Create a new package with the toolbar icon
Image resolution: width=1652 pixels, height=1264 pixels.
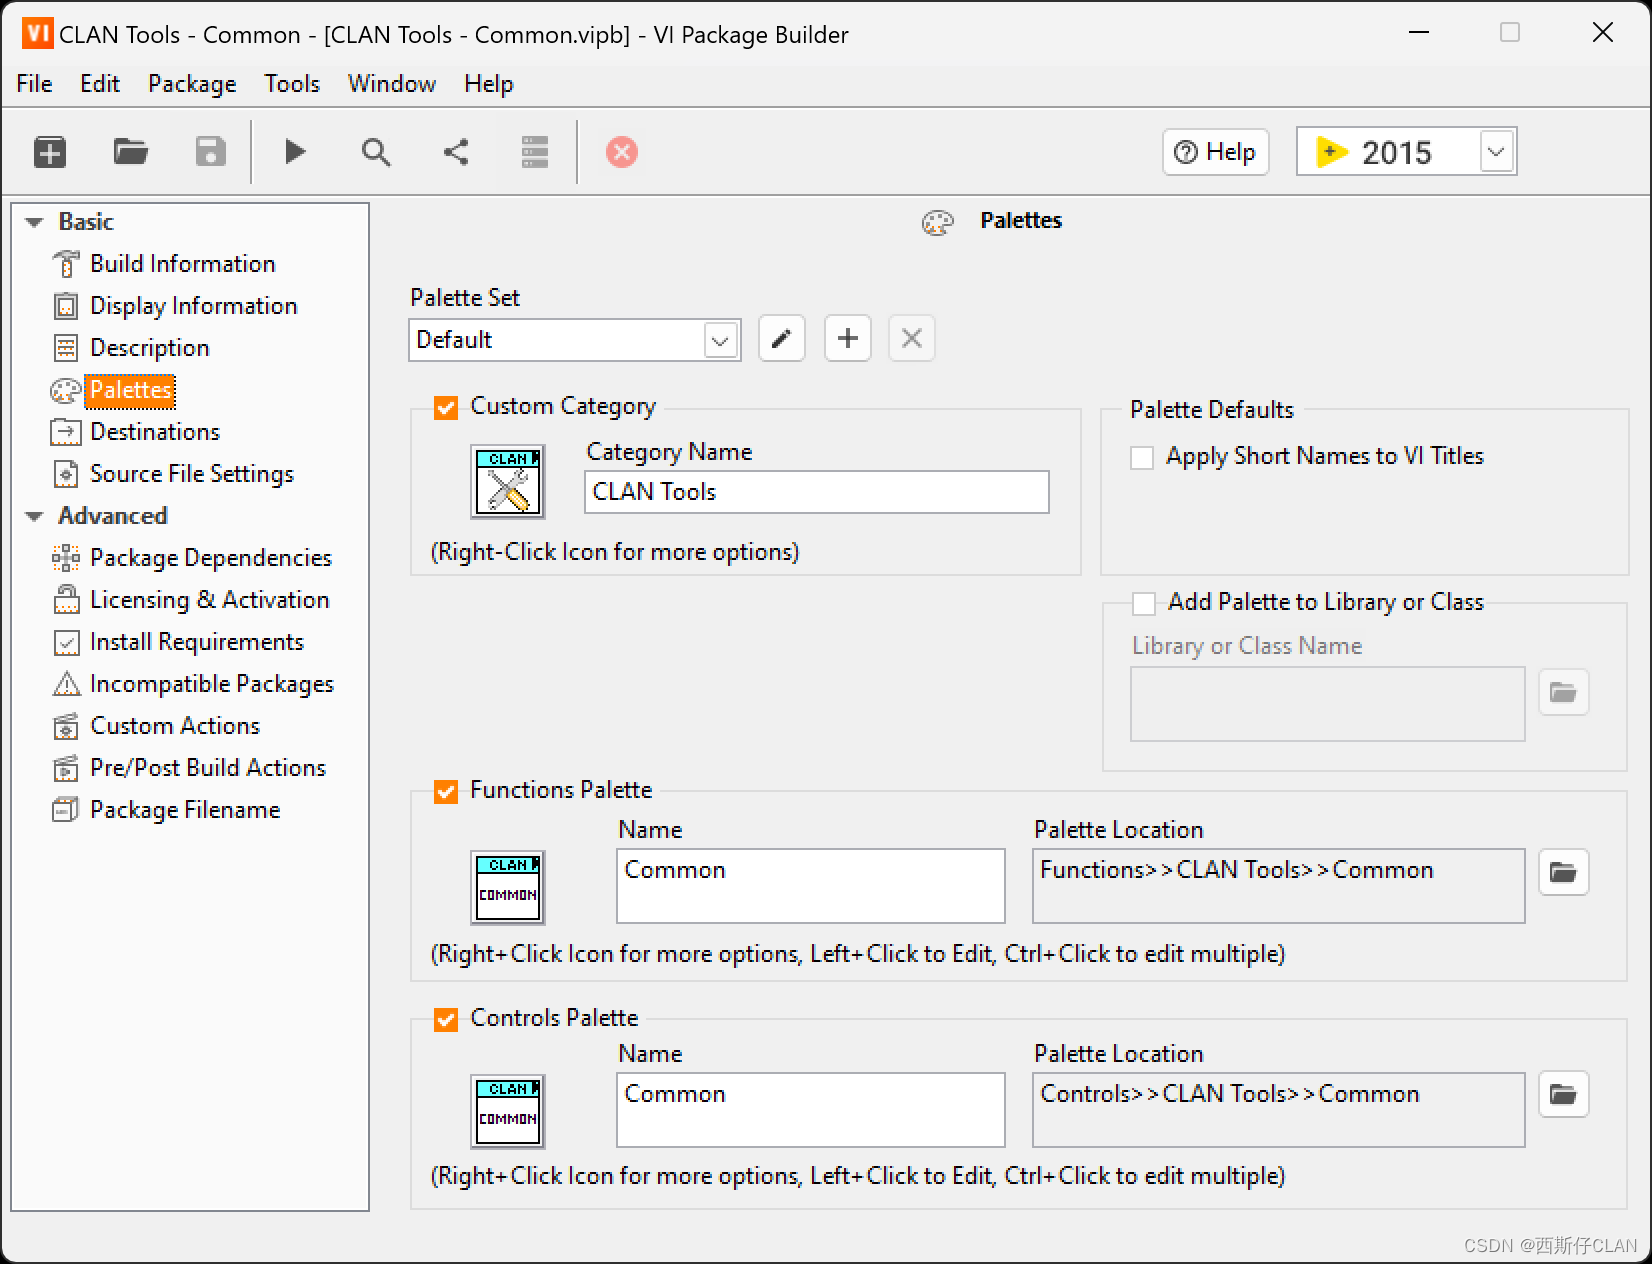pos(49,151)
